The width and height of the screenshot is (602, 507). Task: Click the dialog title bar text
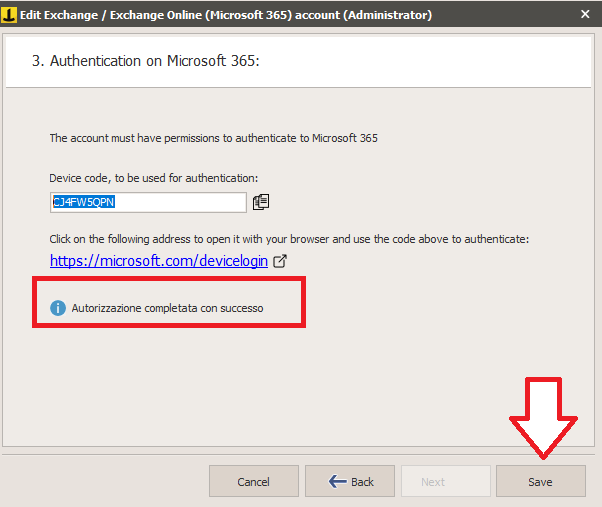(226, 15)
